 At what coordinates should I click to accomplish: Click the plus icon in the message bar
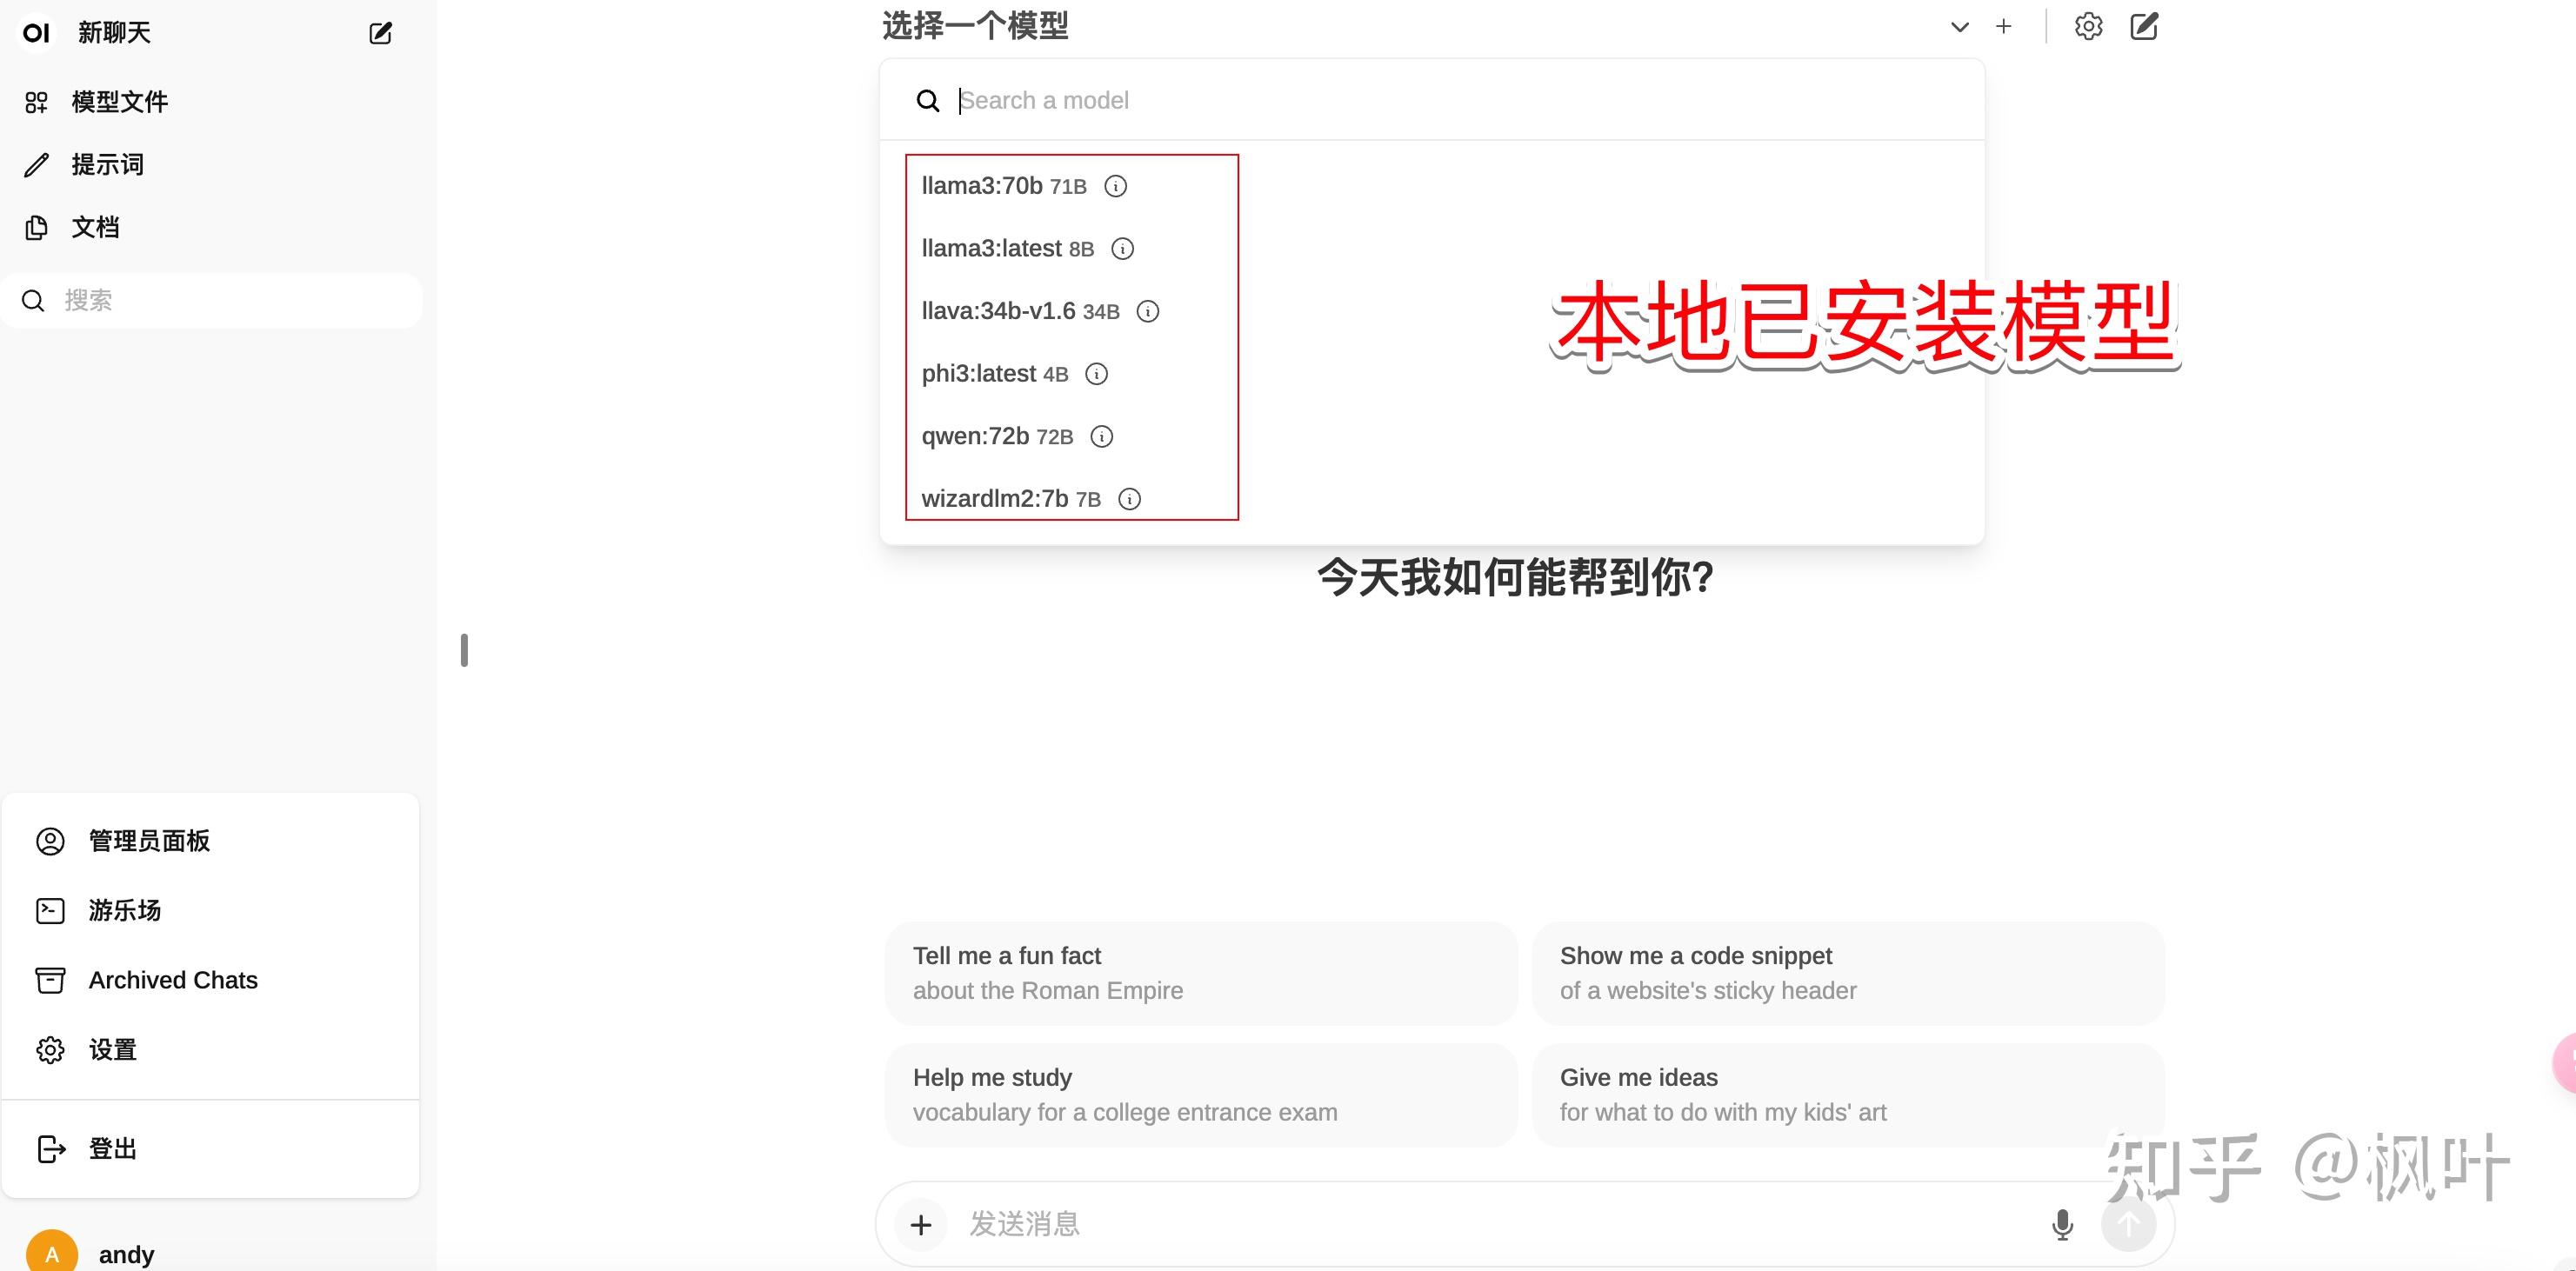pyautogui.click(x=920, y=1224)
